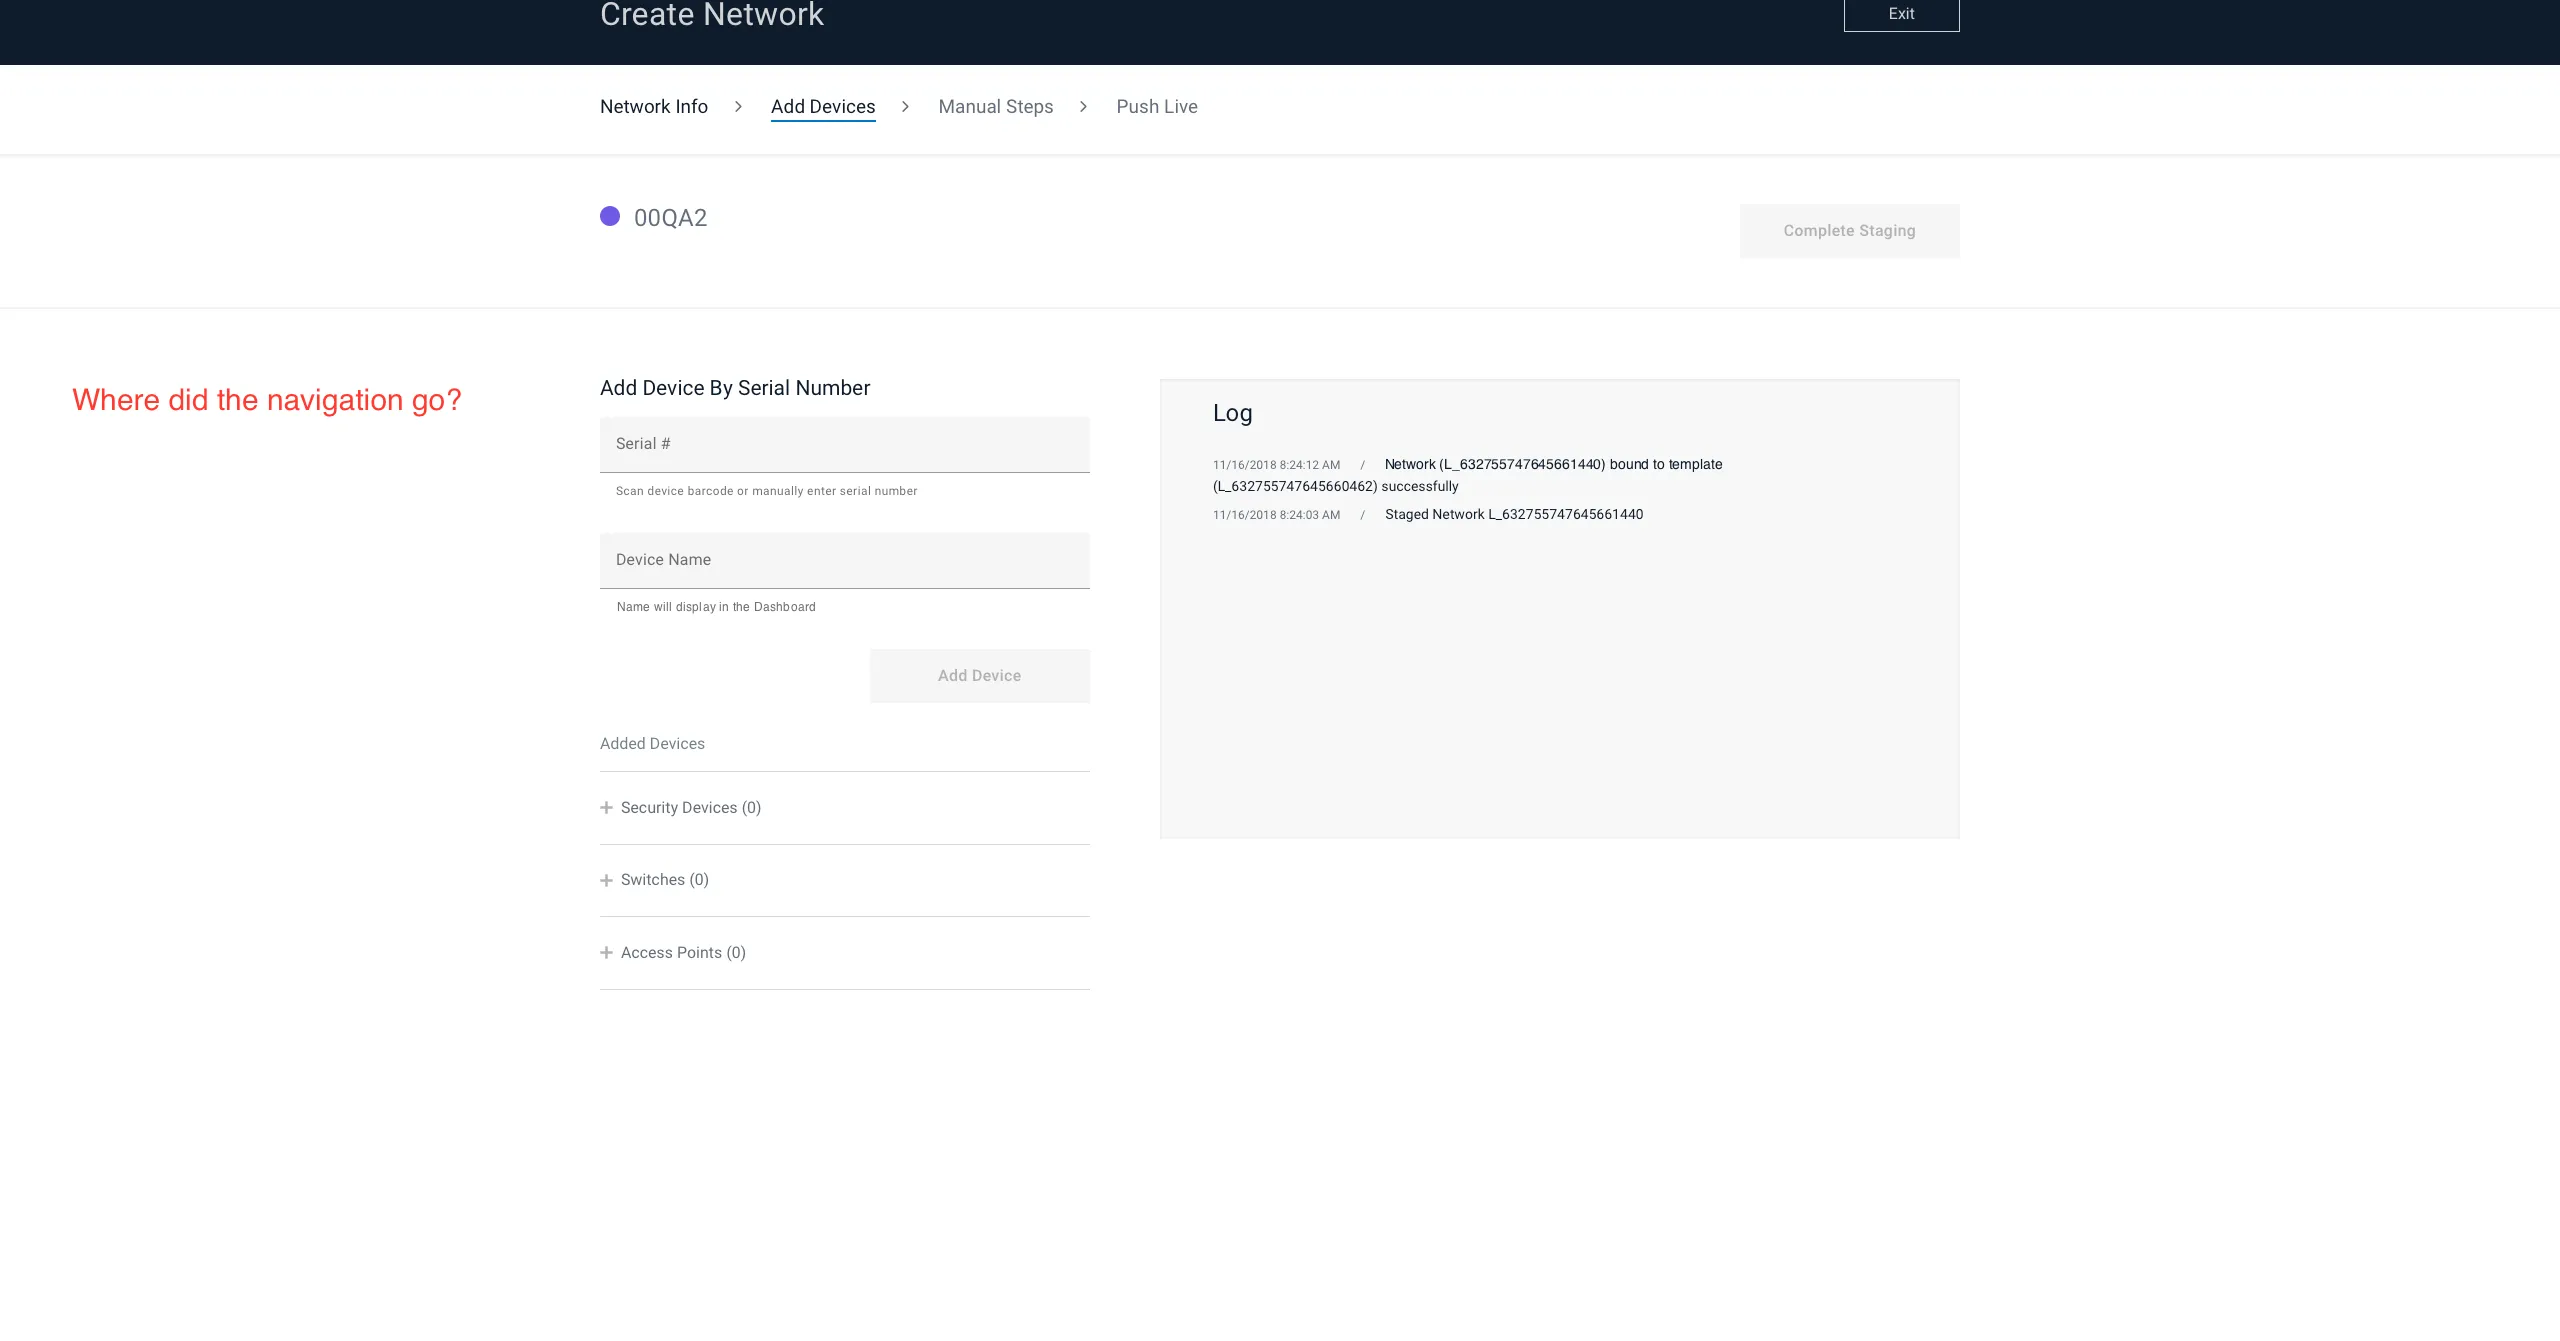Click the 8:24:12 AM log timestamp
Screen dimensions: 2560x1341
[x=1276, y=465]
